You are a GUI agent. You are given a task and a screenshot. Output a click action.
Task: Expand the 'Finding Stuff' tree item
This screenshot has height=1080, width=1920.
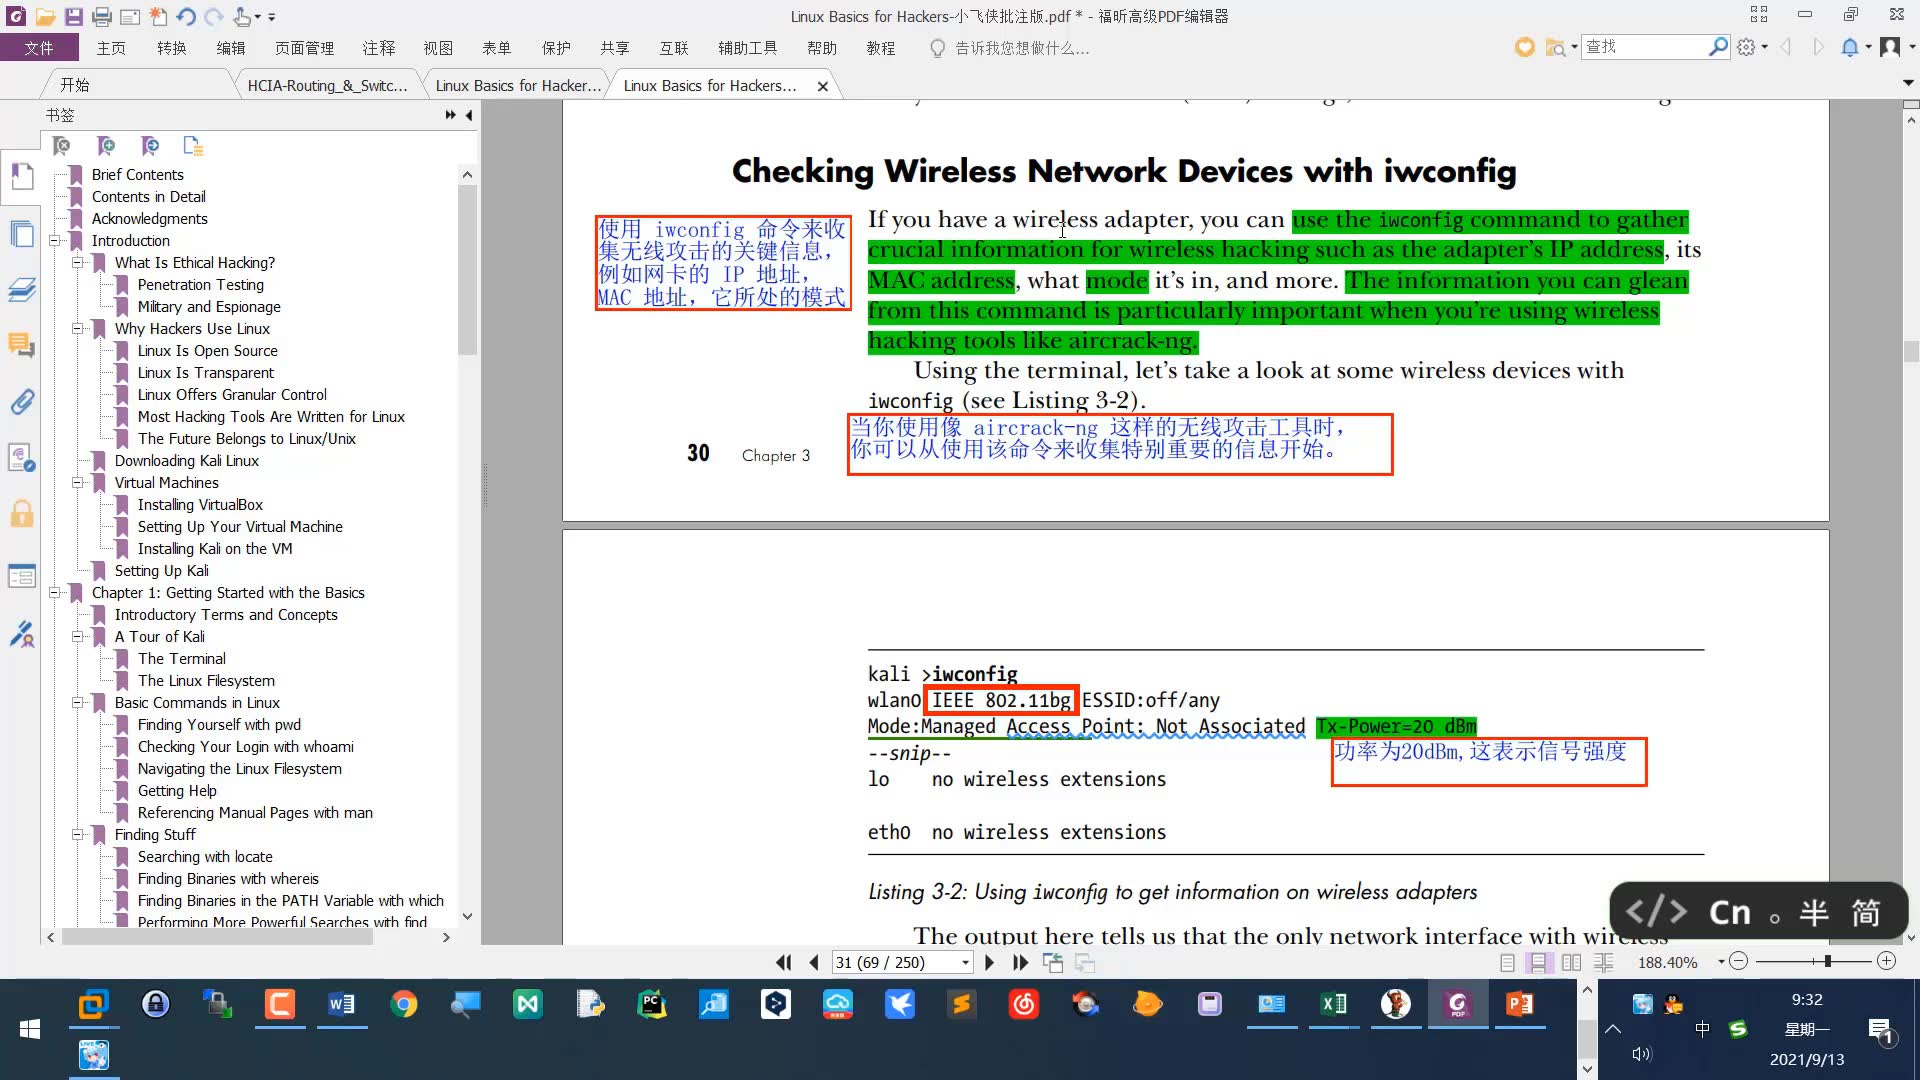tap(76, 833)
